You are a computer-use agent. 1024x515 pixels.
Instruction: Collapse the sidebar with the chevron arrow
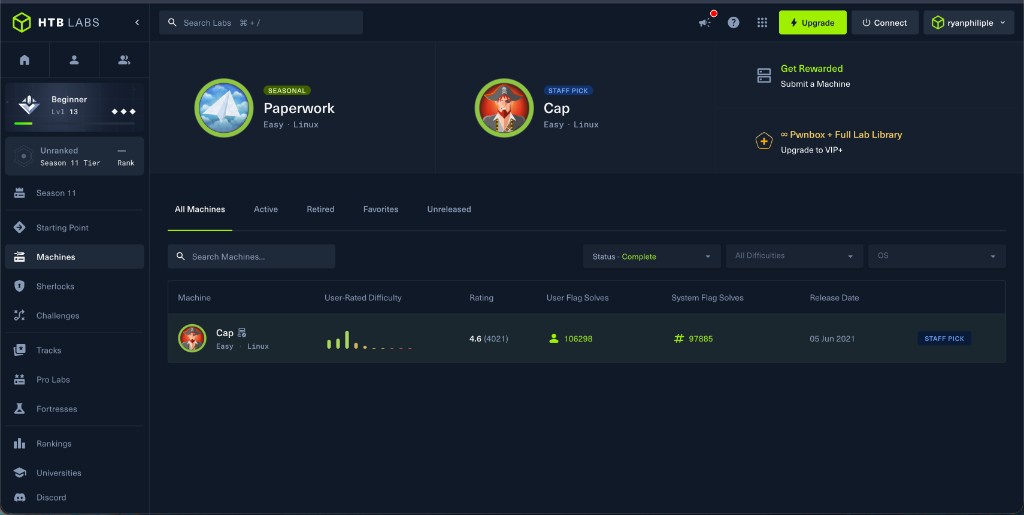point(137,22)
